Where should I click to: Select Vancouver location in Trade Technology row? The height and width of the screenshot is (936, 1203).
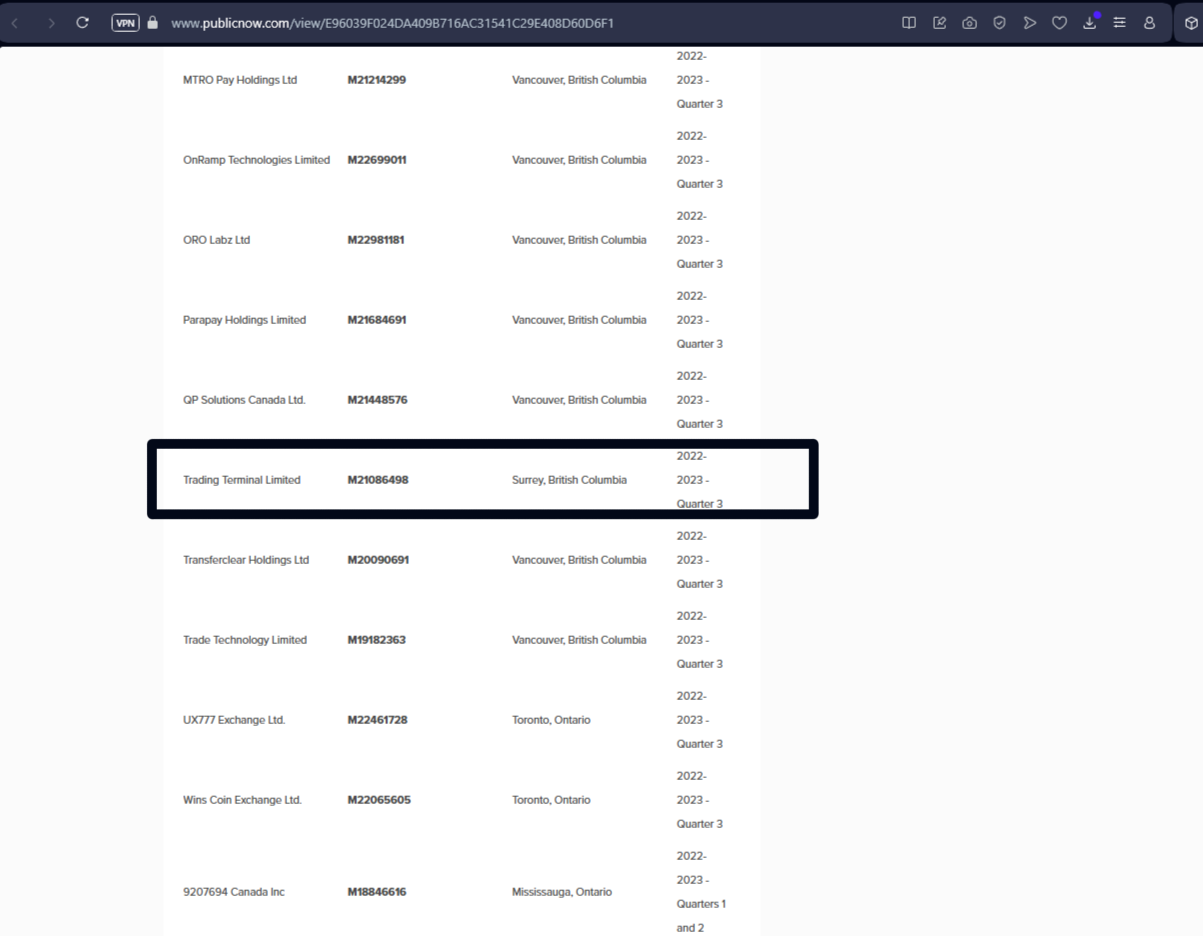click(x=579, y=640)
